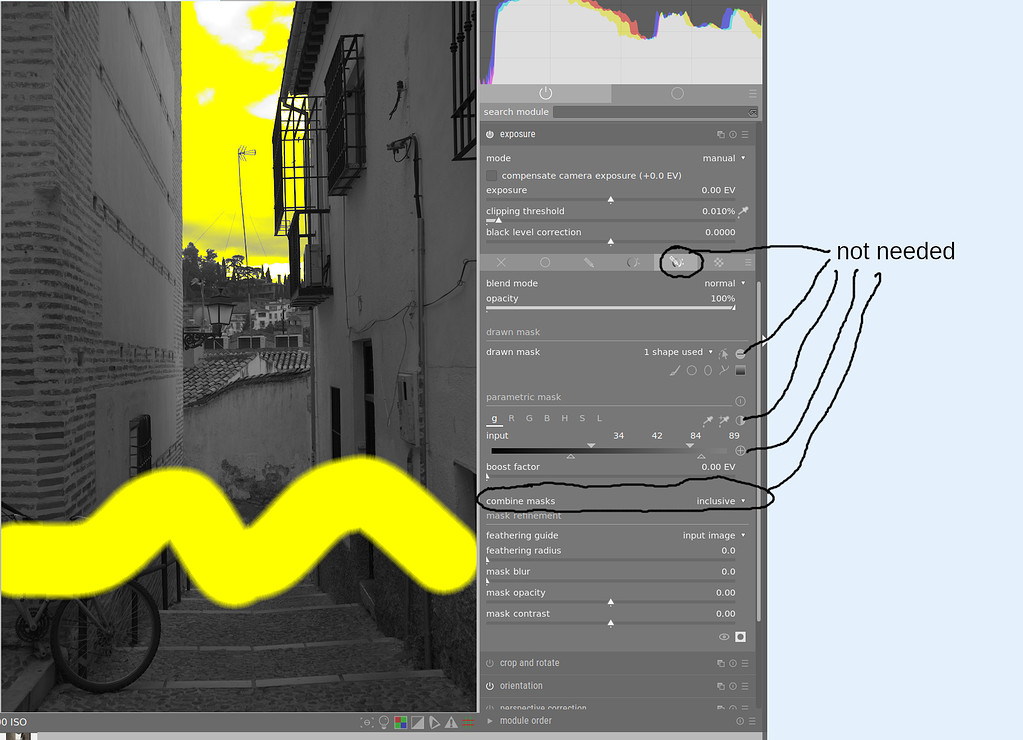Screen dimensions: 1023x740
Task: Open the combine masks inclusive dropdown
Action: (716, 500)
